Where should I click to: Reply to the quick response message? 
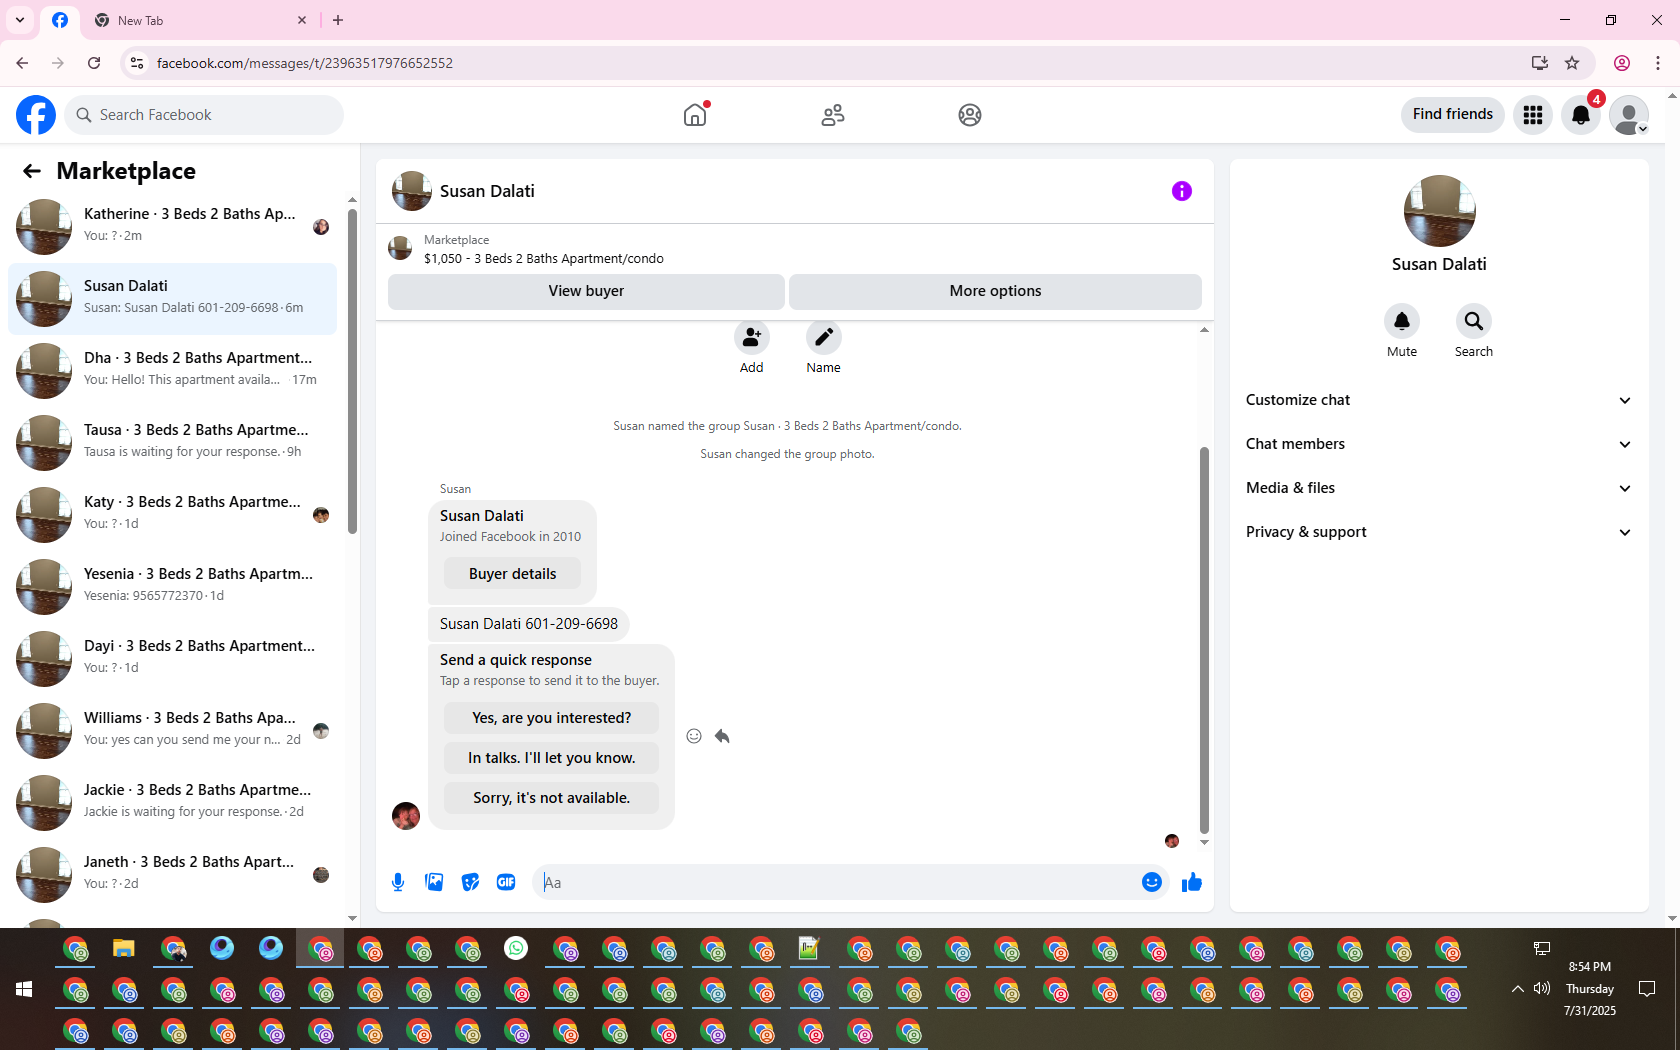(x=722, y=736)
